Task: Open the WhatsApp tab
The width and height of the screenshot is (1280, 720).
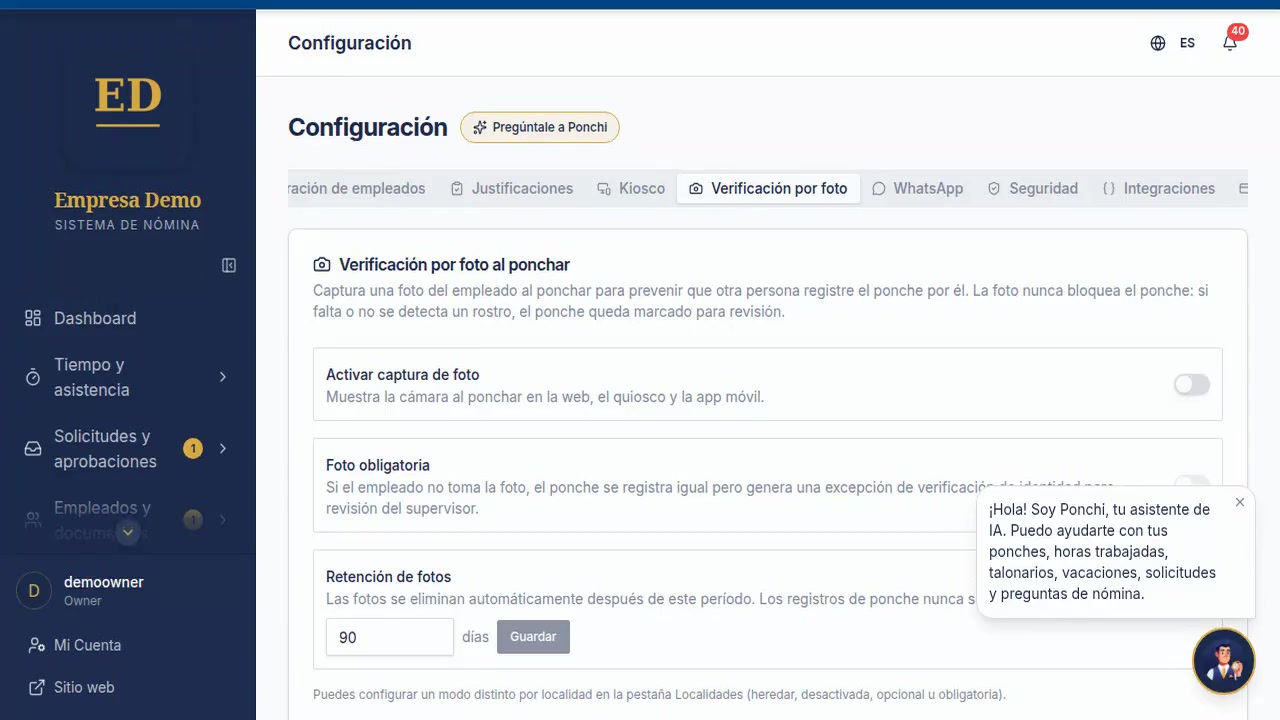Action: coord(917,188)
